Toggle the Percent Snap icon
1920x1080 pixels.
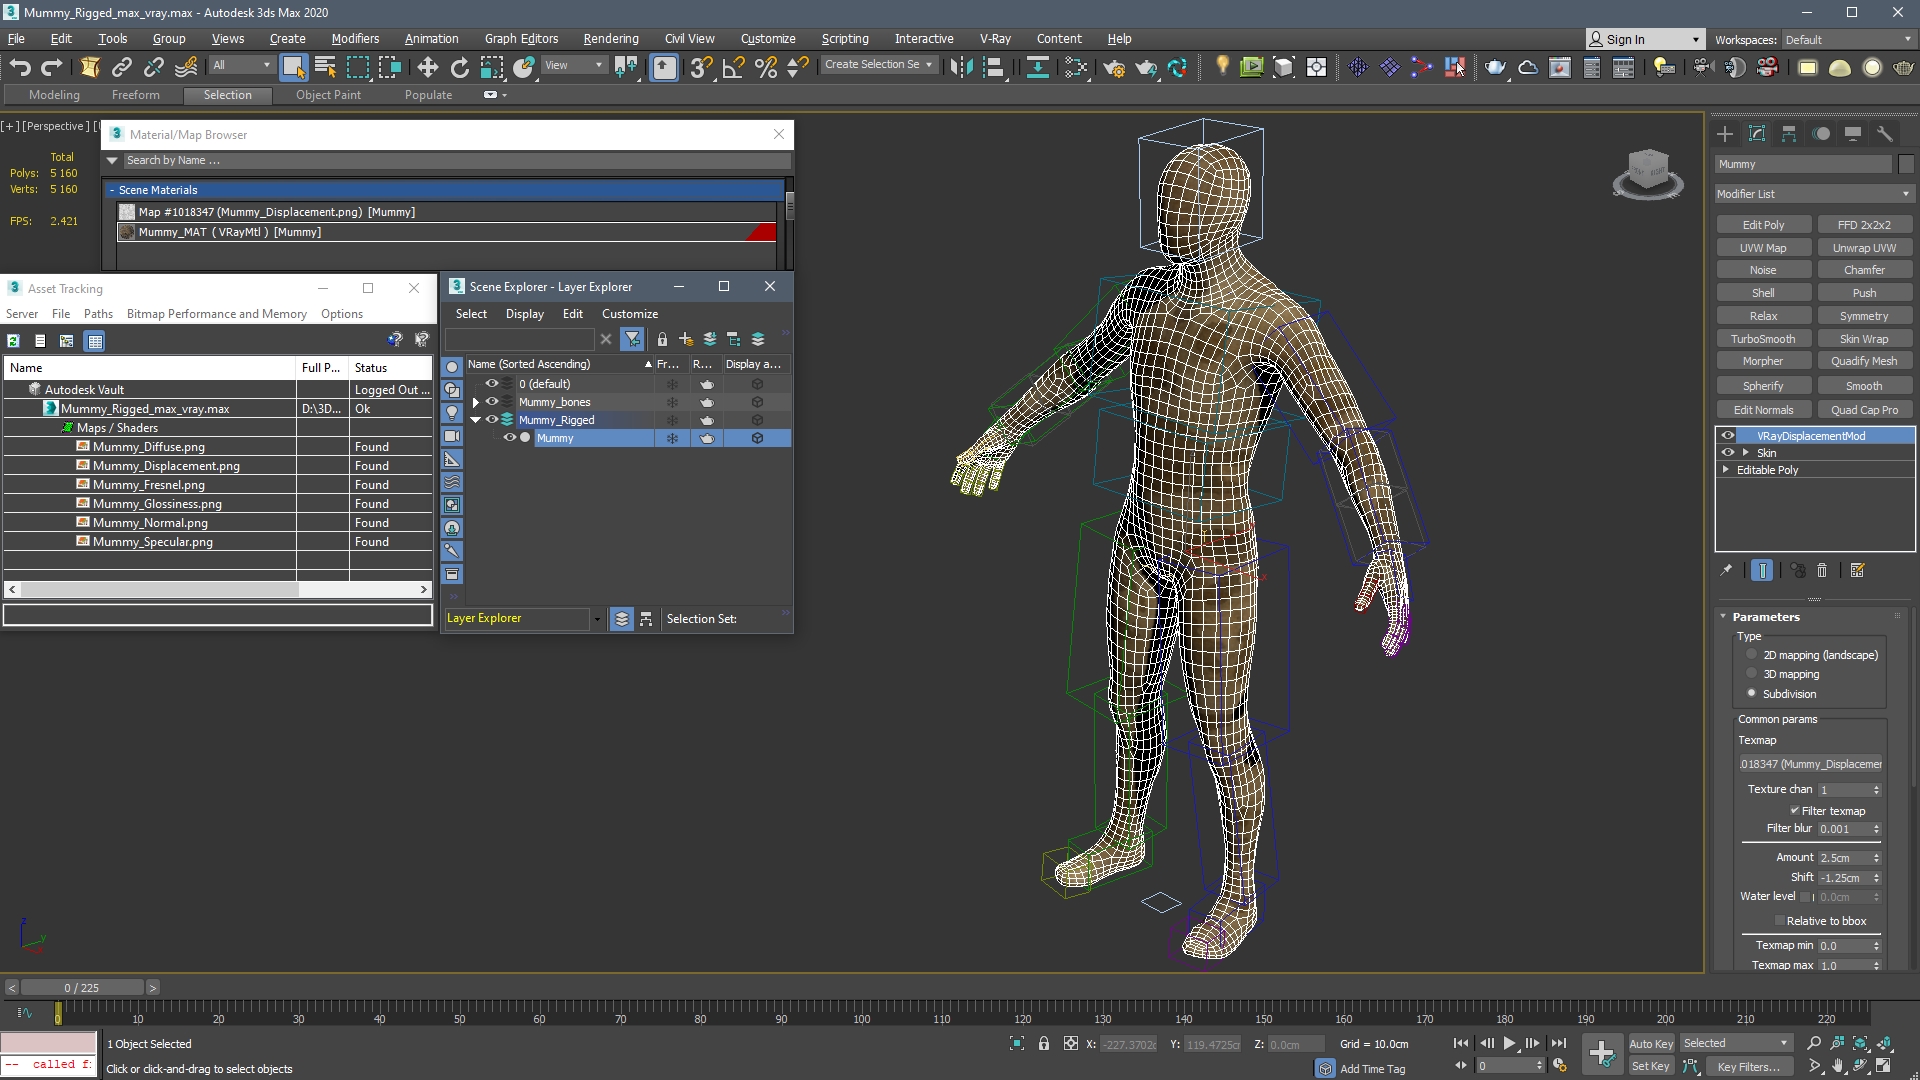pos(766,67)
